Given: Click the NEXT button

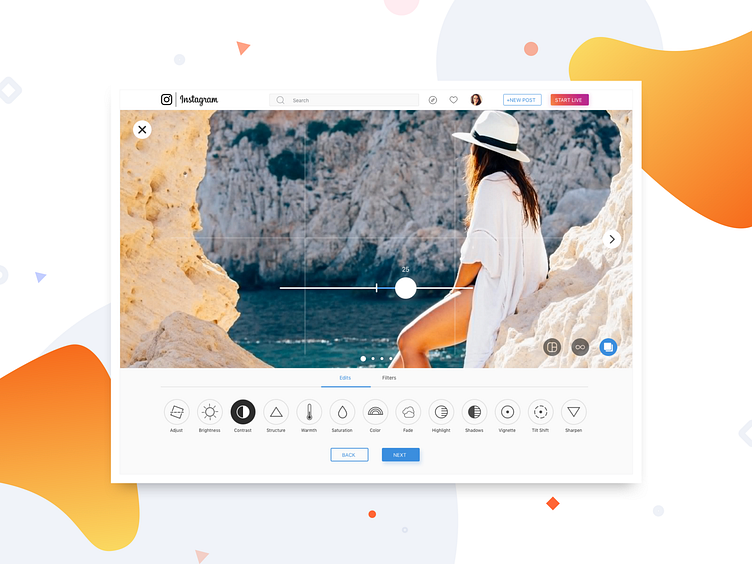Looking at the screenshot, I should coord(400,455).
